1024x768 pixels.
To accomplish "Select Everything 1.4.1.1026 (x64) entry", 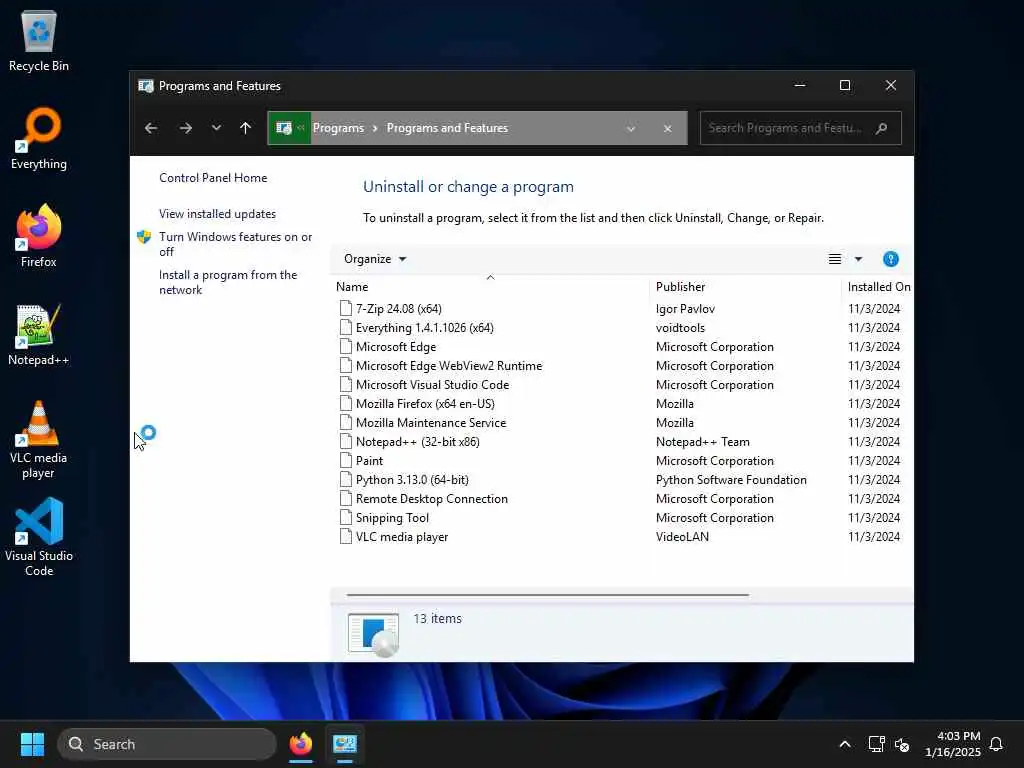I will tap(424, 328).
